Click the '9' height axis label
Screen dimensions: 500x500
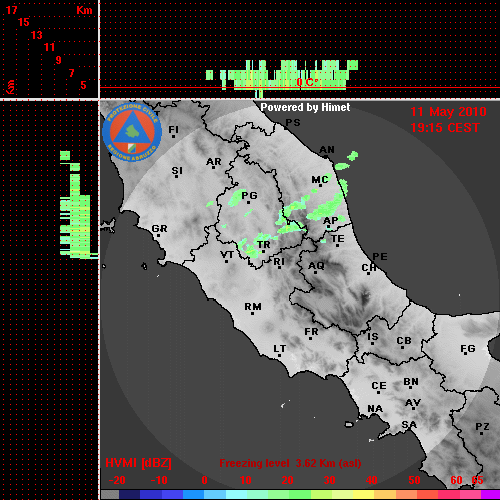59,60
